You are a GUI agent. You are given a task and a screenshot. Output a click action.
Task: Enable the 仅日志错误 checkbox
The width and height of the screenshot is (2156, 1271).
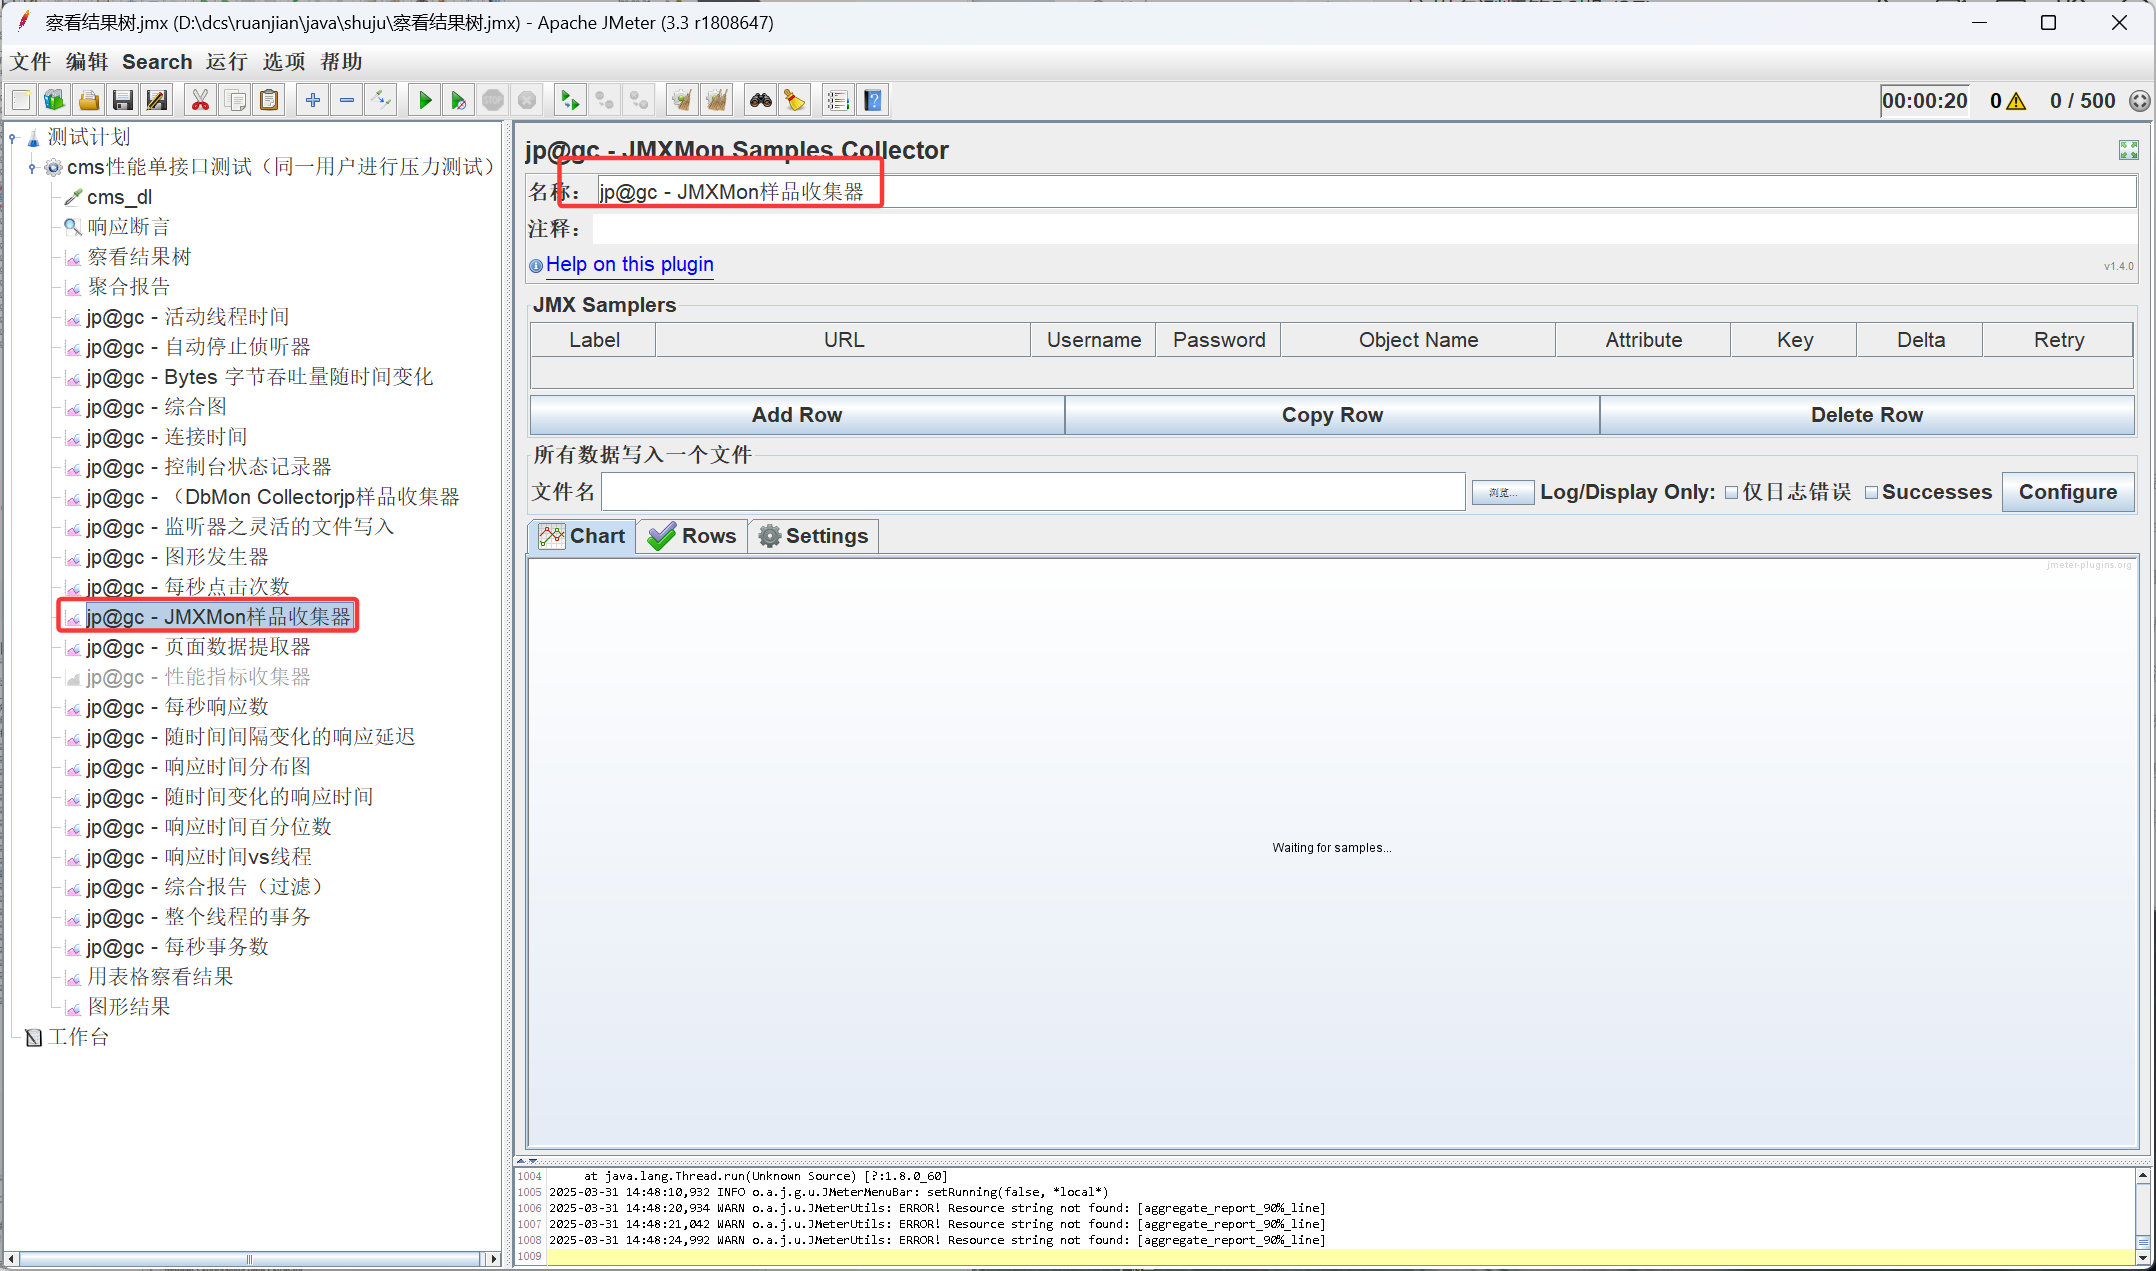tap(1732, 493)
